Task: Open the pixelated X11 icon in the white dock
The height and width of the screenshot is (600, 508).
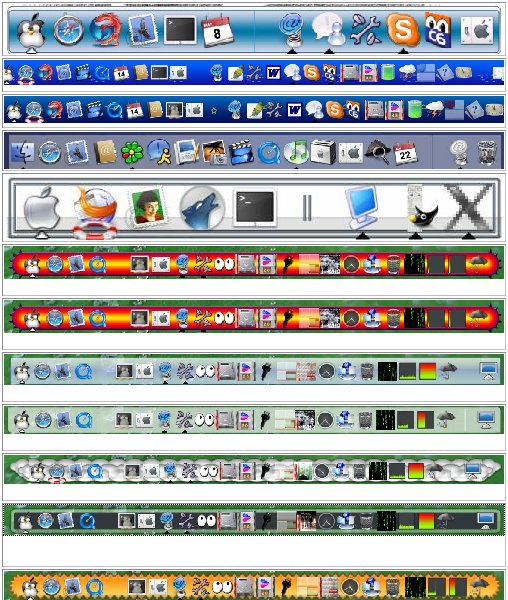Action: click(469, 207)
